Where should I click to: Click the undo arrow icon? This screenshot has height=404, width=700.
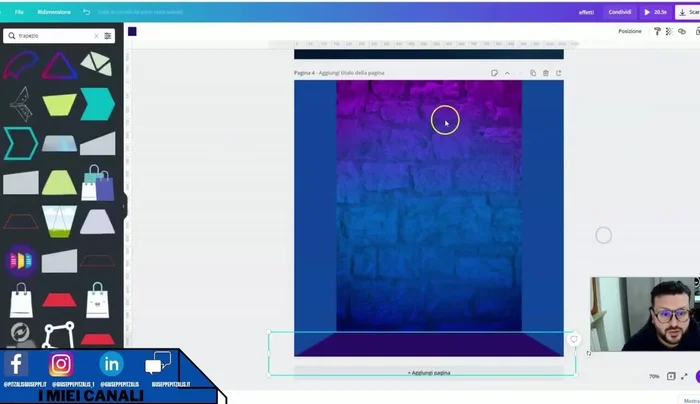(x=86, y=12)
